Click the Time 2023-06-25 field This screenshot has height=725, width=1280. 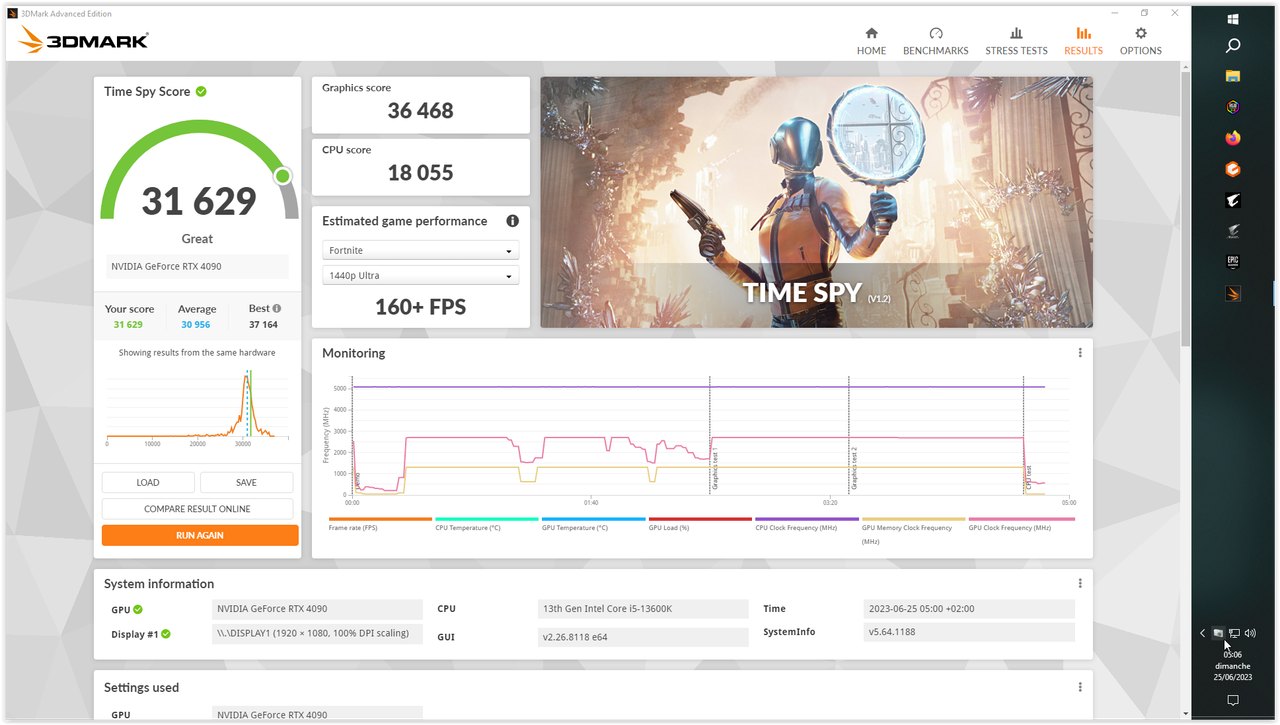969,609
